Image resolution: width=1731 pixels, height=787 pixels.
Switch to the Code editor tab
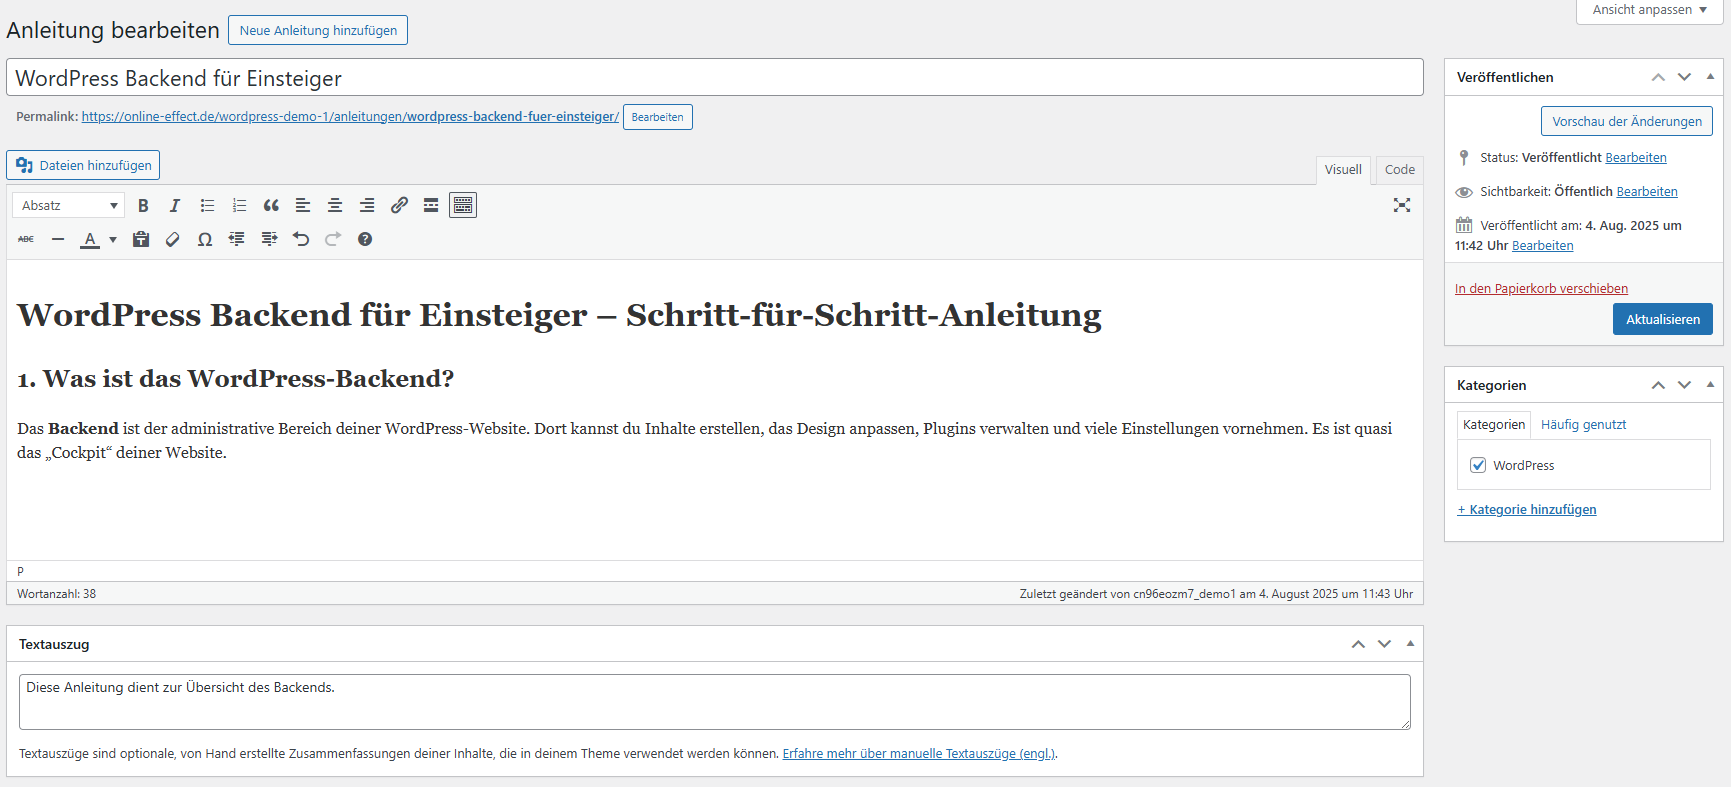1400,170
